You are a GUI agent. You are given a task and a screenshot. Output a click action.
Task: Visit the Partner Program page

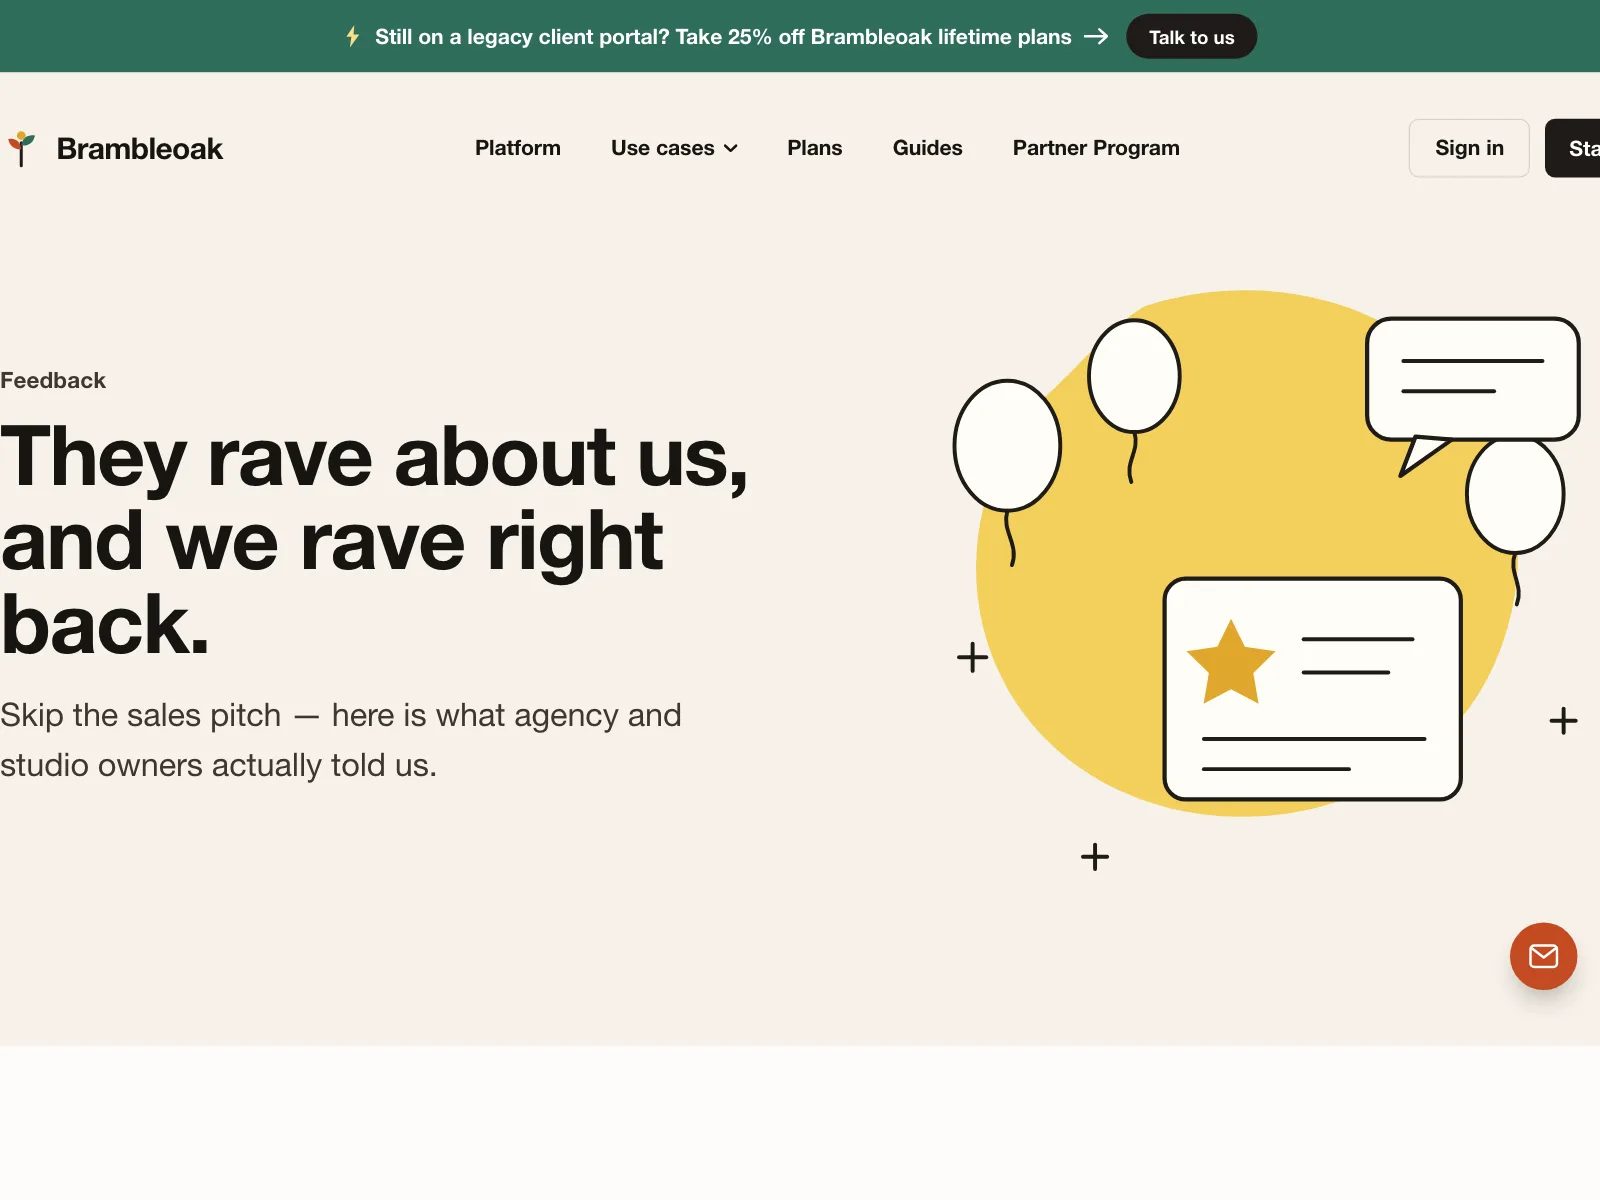point(1096,148)
